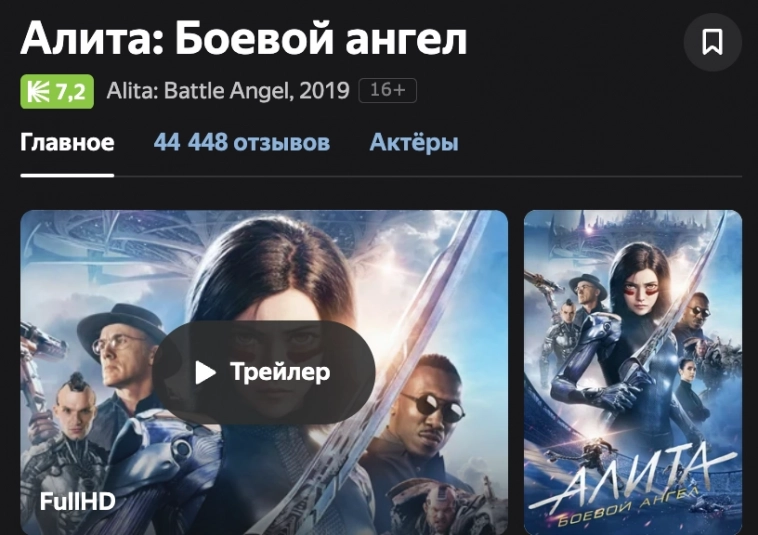Open the green 7,2 rating badge
The height and width of the screenshot is (535, 758).
pos(57,91)
